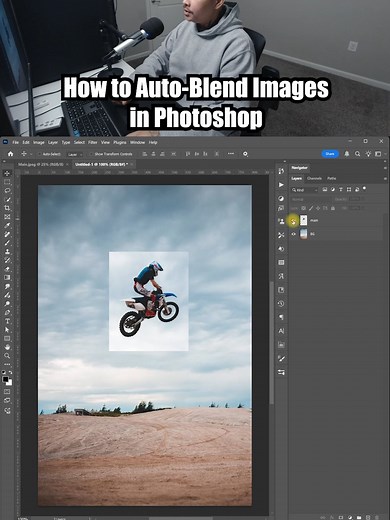Open more alignment options ellipsis

tap(231, 154)
